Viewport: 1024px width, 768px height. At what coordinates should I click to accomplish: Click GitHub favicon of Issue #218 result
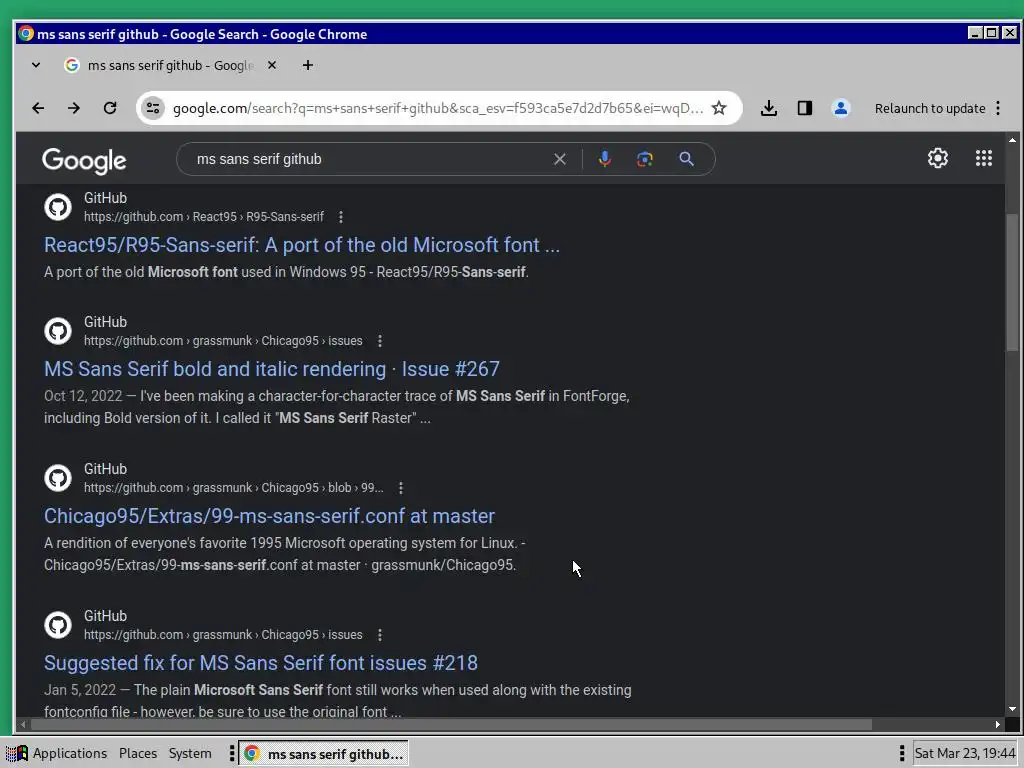tap(58, 625)
